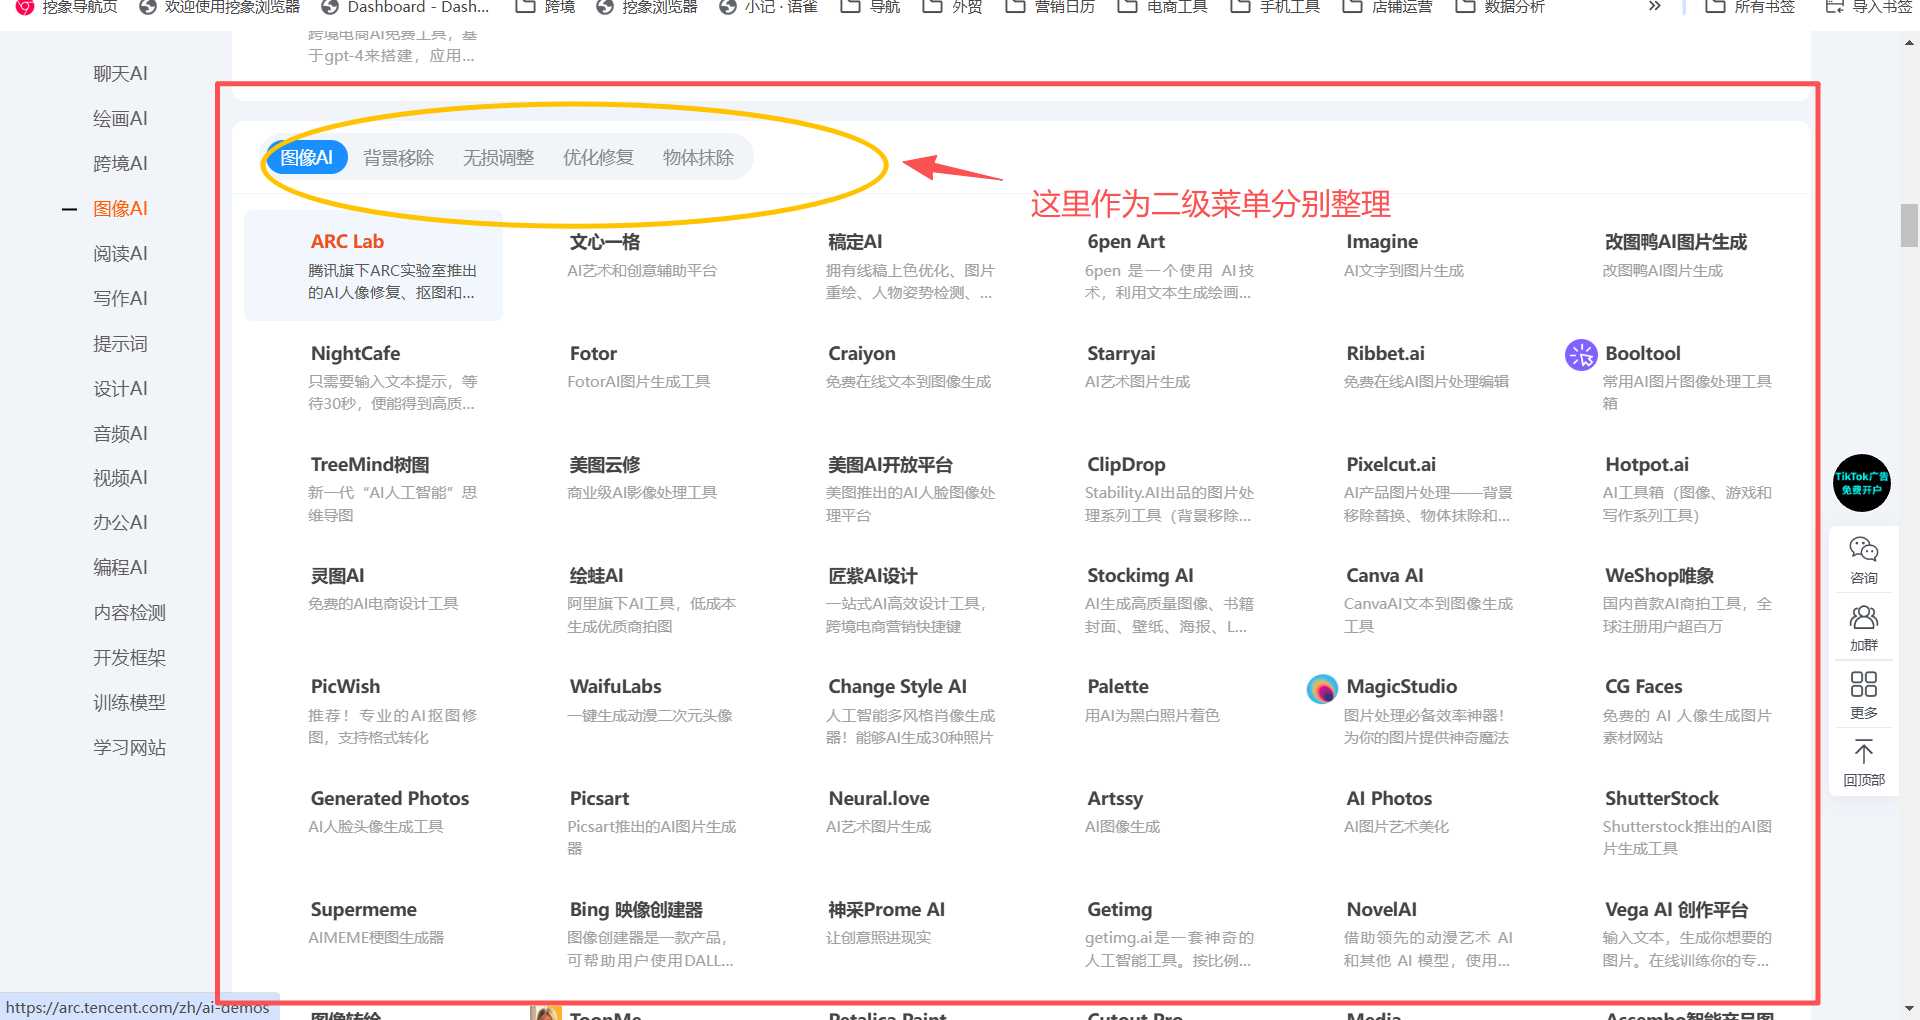Image resolution: width=1920 pixels, height=1020 pixels.
Task: Select the 优化修复 tab
Action: [598, 158]
